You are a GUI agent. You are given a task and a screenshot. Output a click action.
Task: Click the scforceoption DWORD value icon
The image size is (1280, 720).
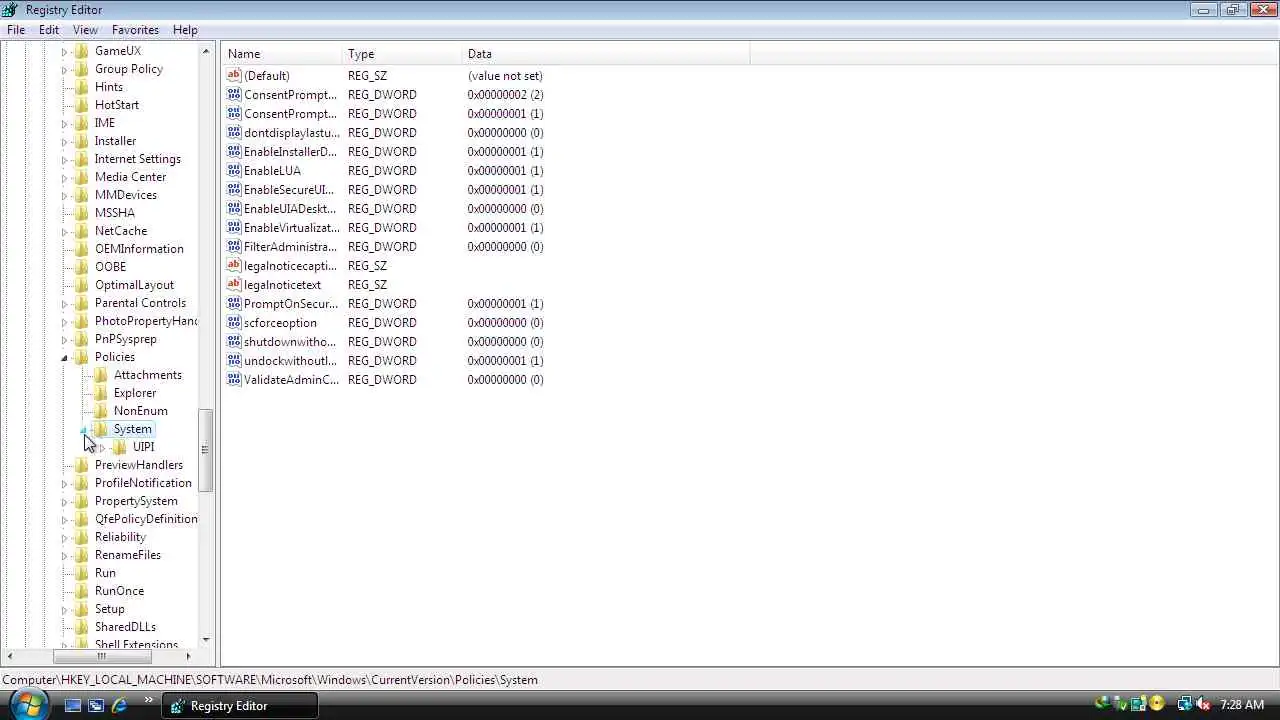[x=234, y=323]
